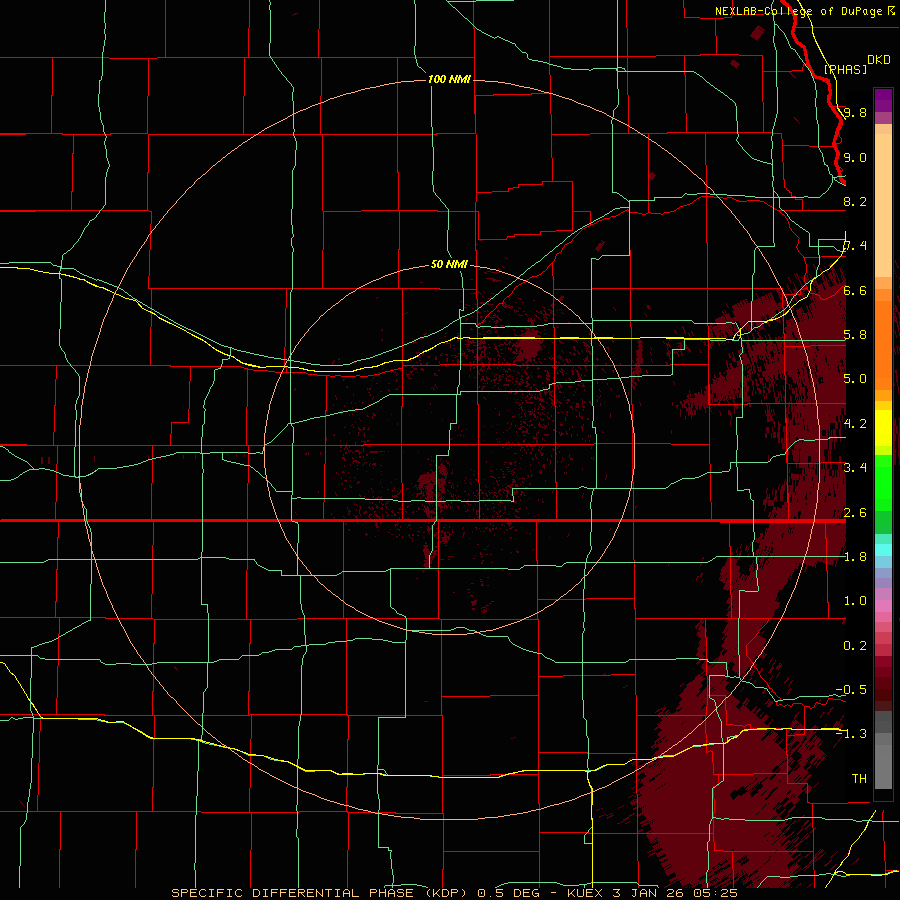900x900 pixels.
Task: Click the 1.8 legend value
Action: (855, 557)
